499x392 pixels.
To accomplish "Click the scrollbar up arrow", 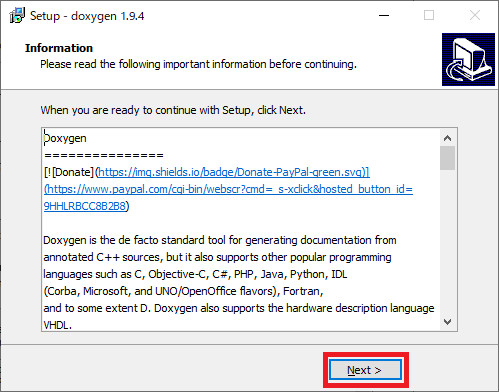I will [447, 138].
